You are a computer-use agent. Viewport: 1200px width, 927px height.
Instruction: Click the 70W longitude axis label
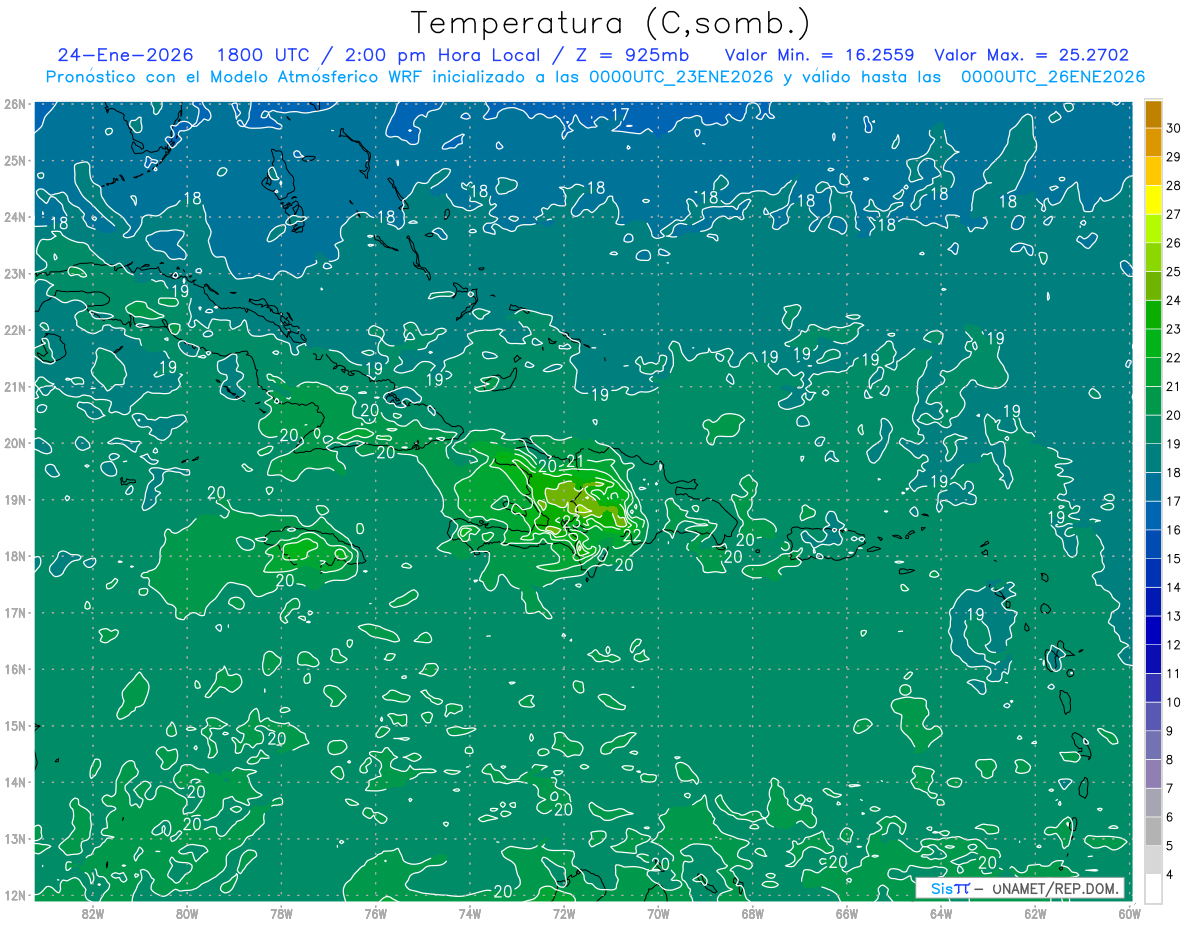point(658,913)
